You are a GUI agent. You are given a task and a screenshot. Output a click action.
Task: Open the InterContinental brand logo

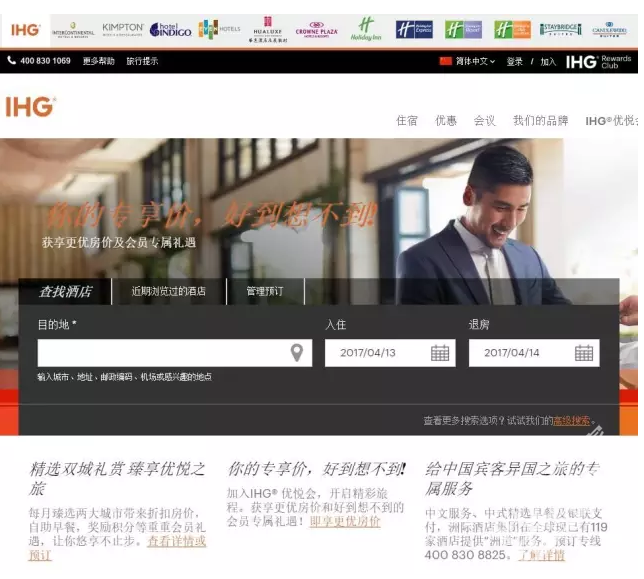coord(73,30)
